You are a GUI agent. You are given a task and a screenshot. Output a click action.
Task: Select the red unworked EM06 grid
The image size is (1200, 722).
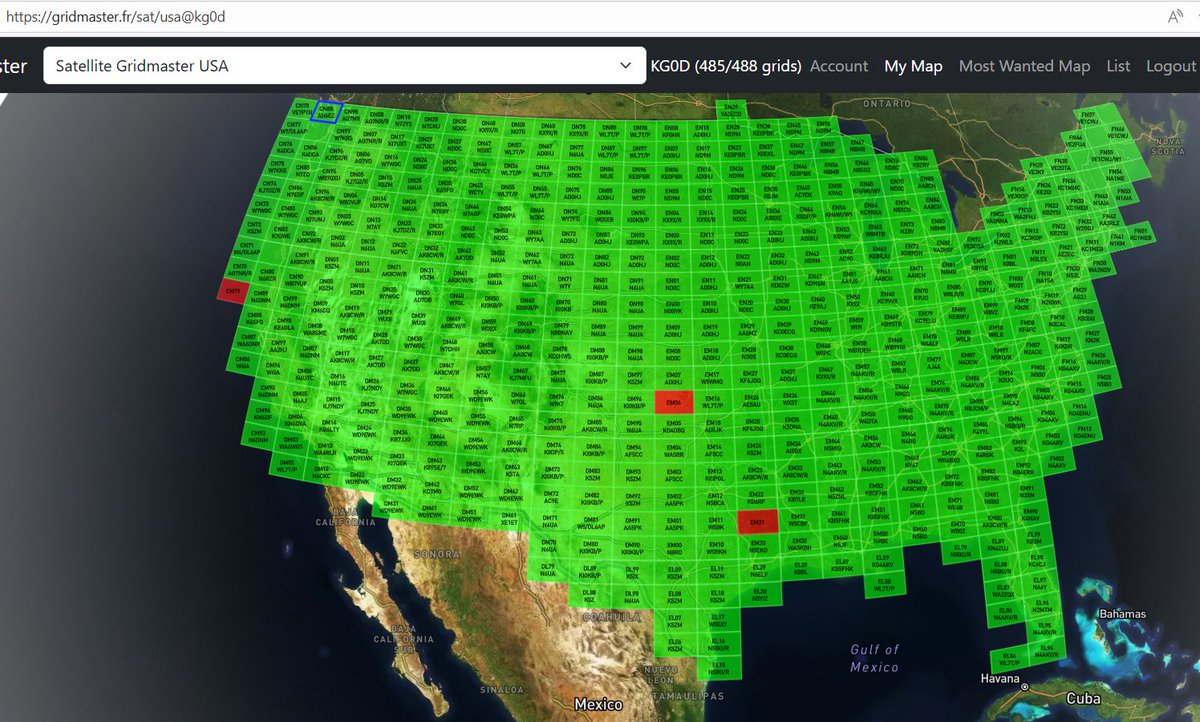pos(674,403)
